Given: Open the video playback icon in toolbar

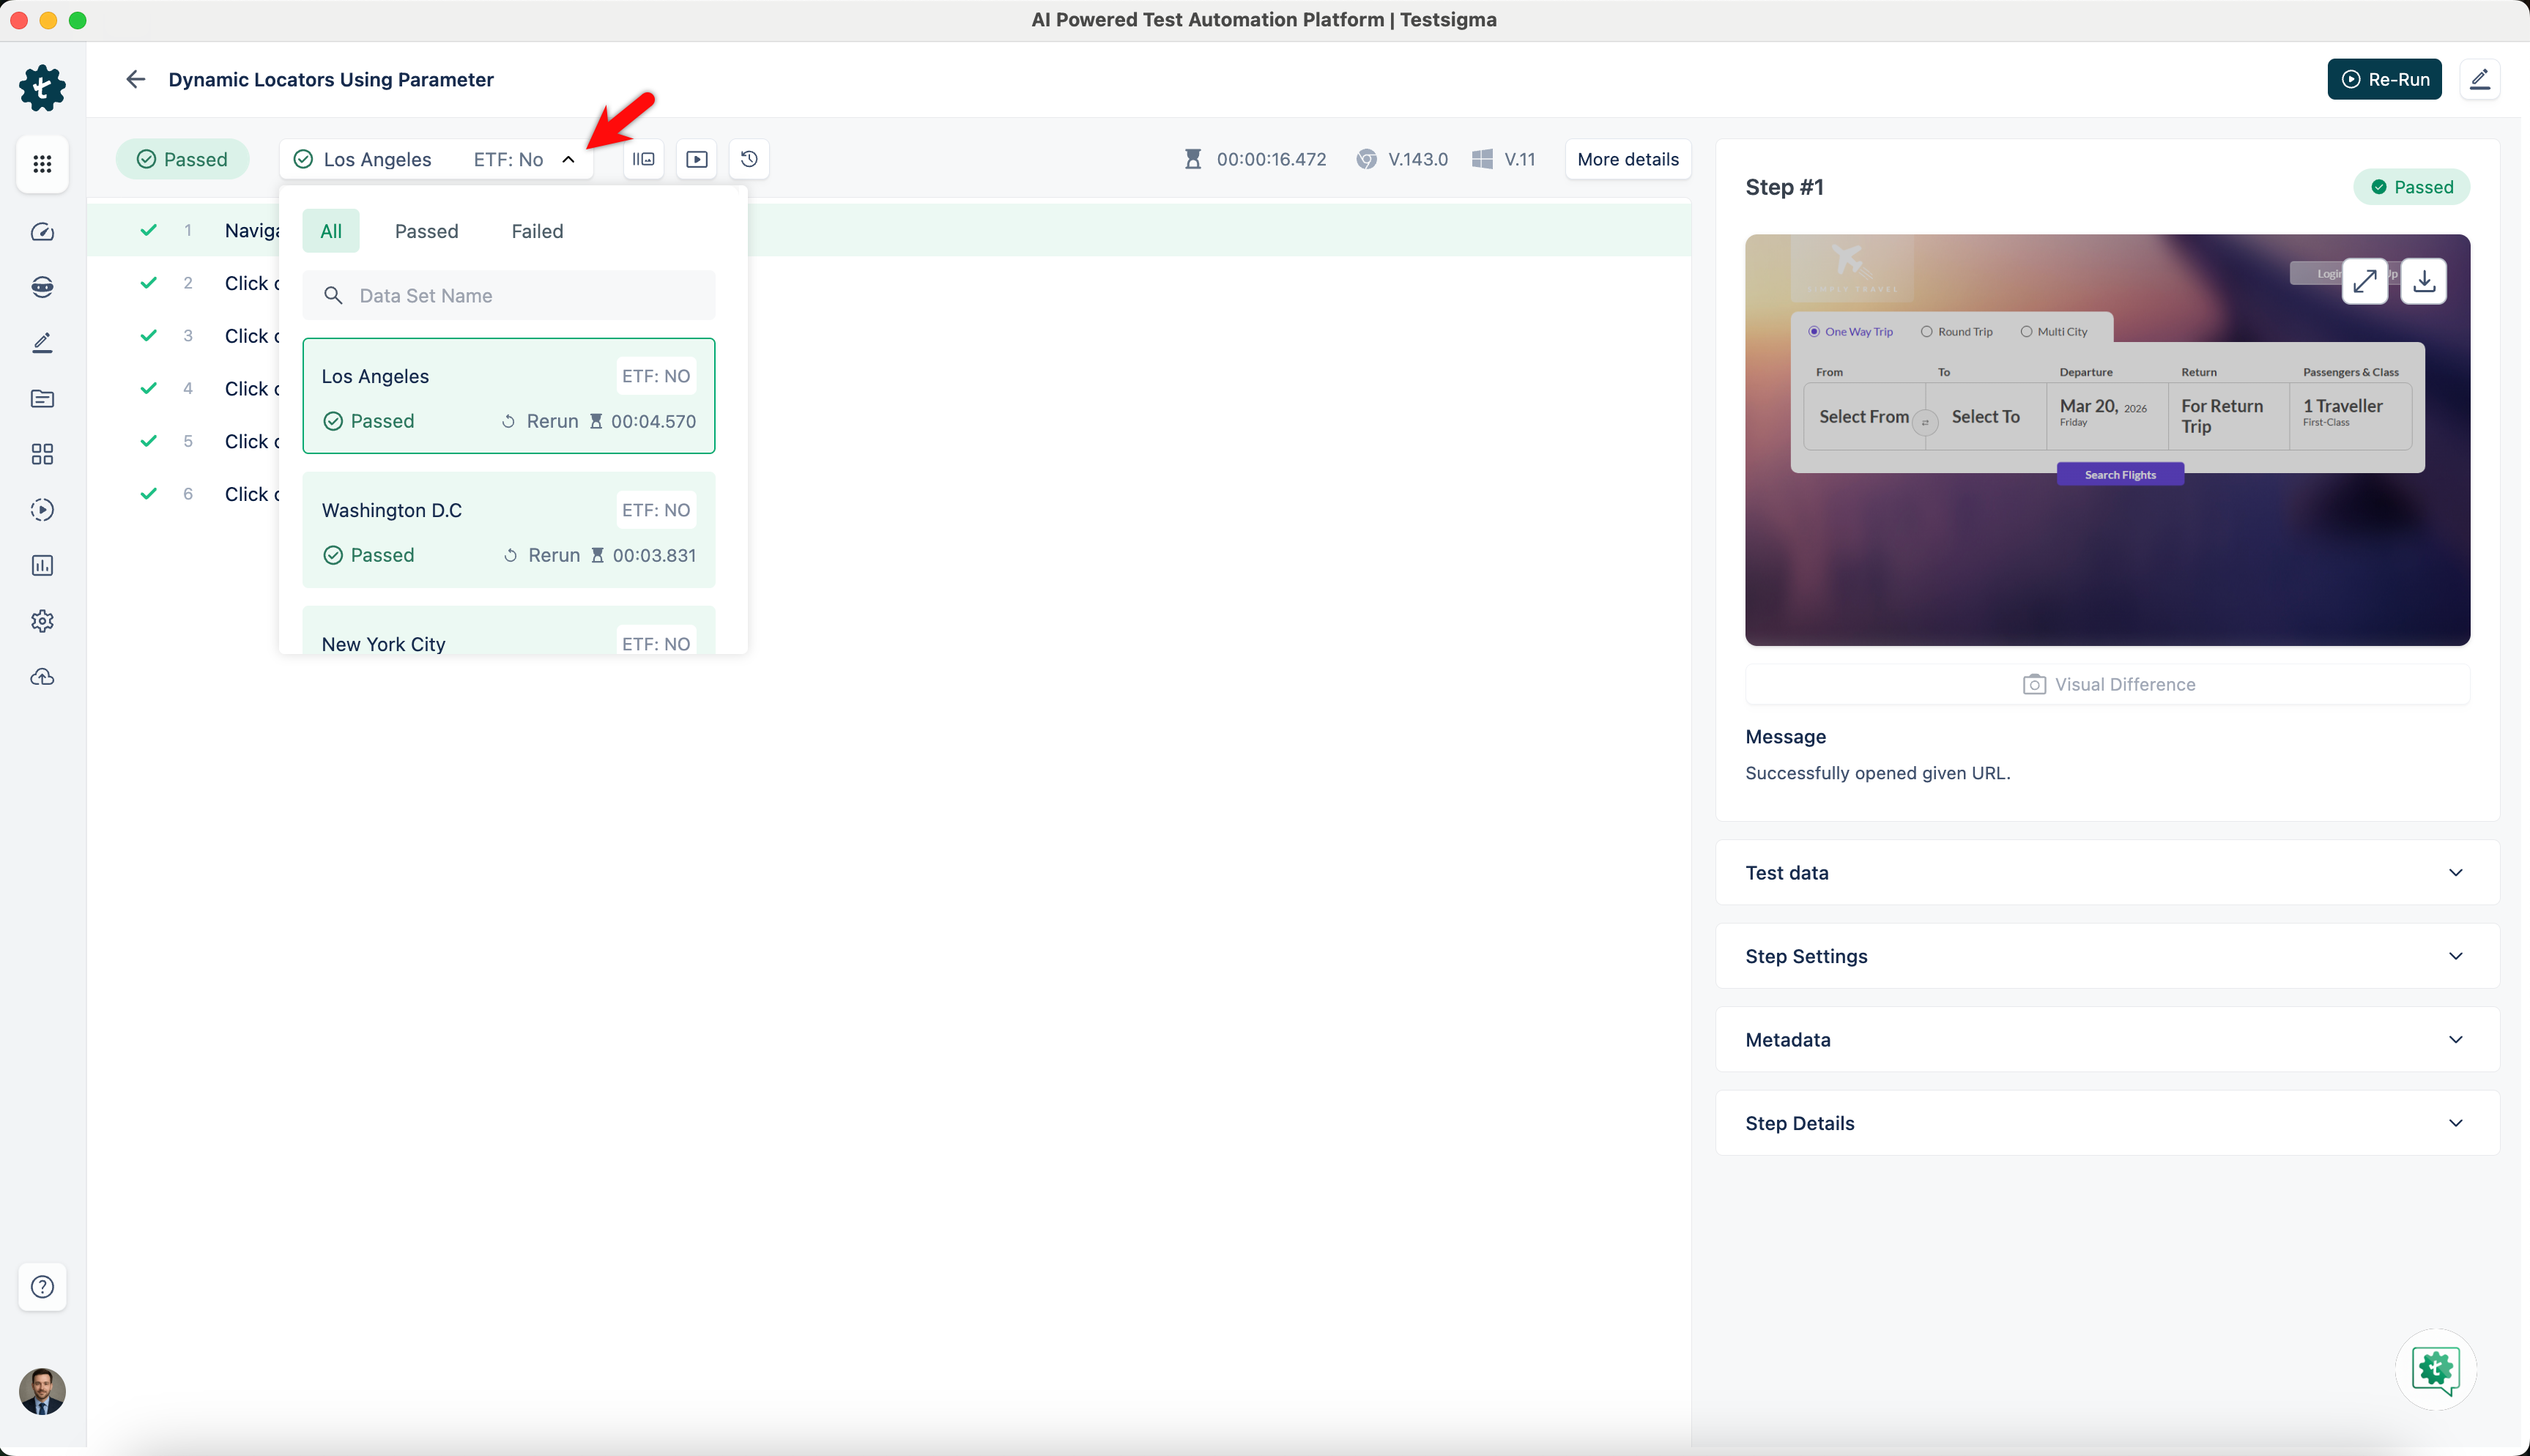Looking at the screenshot, I should pos(696,159).
